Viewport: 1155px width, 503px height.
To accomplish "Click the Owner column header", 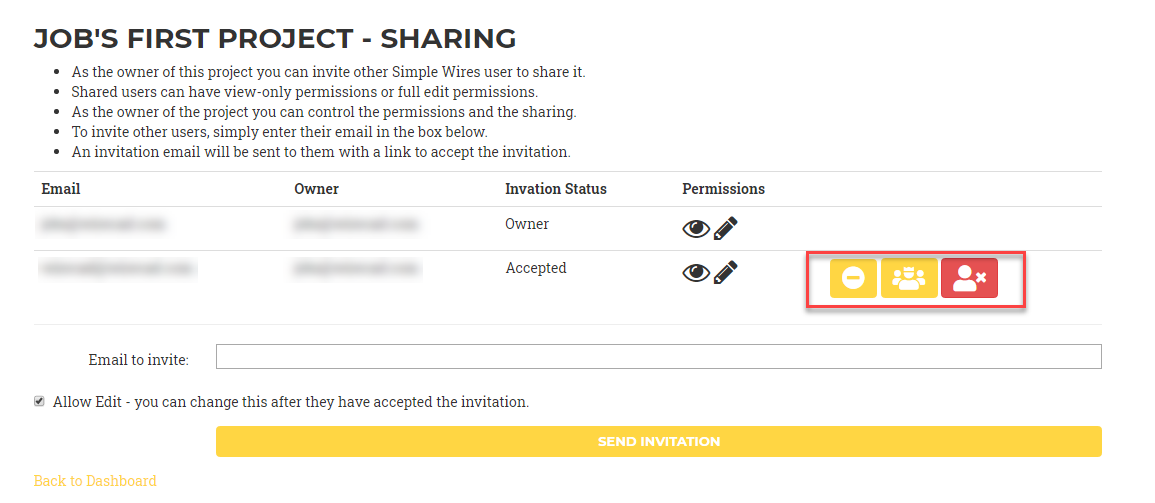I will point(316,189).
